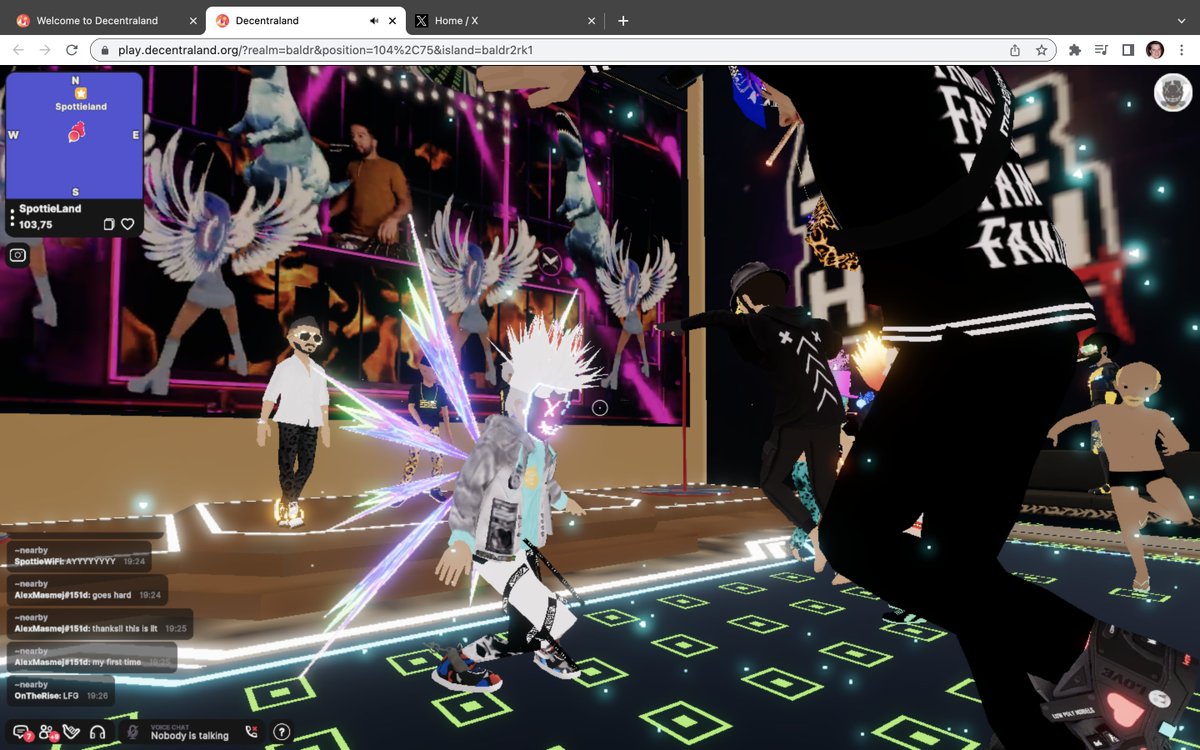Image resolution: width=1200 pixels, height=750 pixels.
Task: Toggle the muted microphone button
Action: pyautogui.click(x=132, y=732)
